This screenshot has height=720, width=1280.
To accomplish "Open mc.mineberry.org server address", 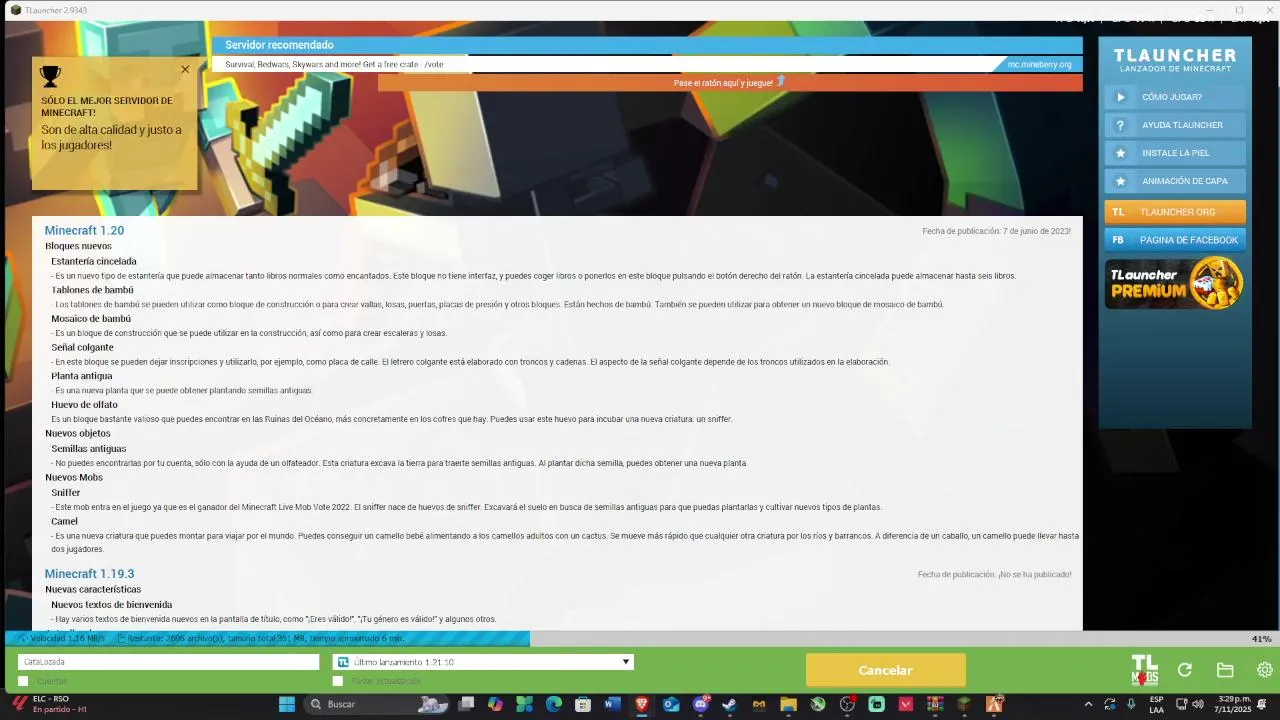I will 1039,64.
